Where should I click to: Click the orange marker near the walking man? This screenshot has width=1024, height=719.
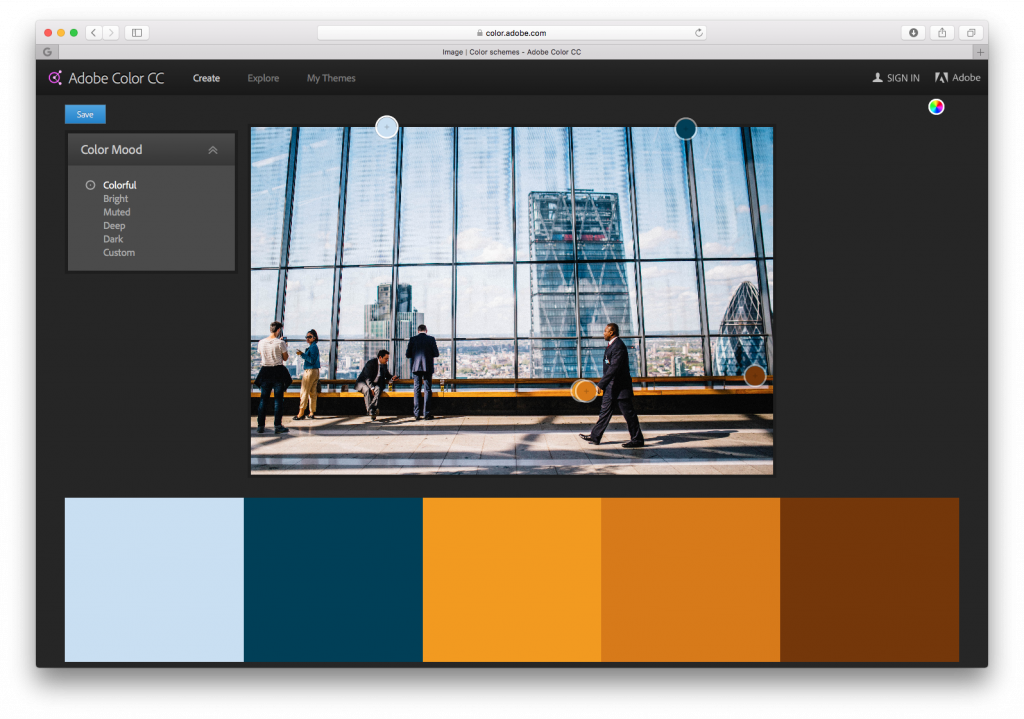click(x=585, y=391)
